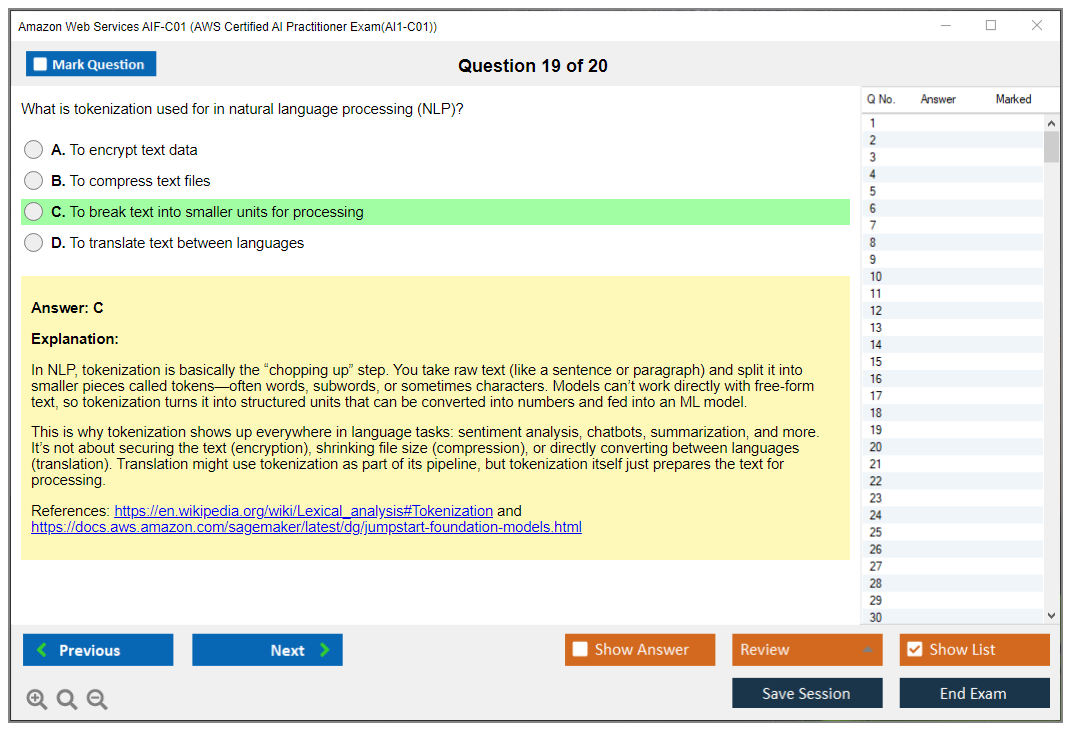Select answer A, encrypt text data
This screenshot has height=735, width=1075.
pos(33,149)
